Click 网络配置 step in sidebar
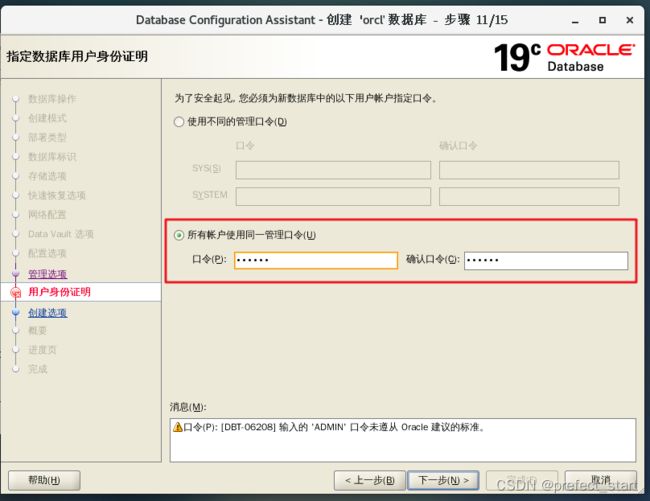Image resolution: width=650 pixels, height=501 pixels. pyautogui.click(x=48, y=215)
